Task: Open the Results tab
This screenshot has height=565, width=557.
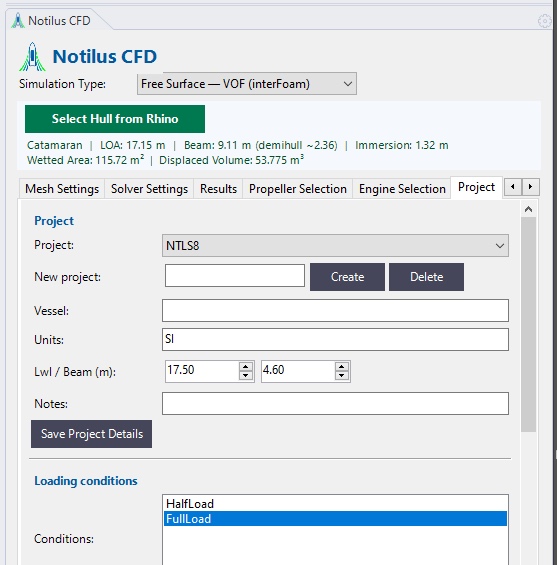Action: 218,188
